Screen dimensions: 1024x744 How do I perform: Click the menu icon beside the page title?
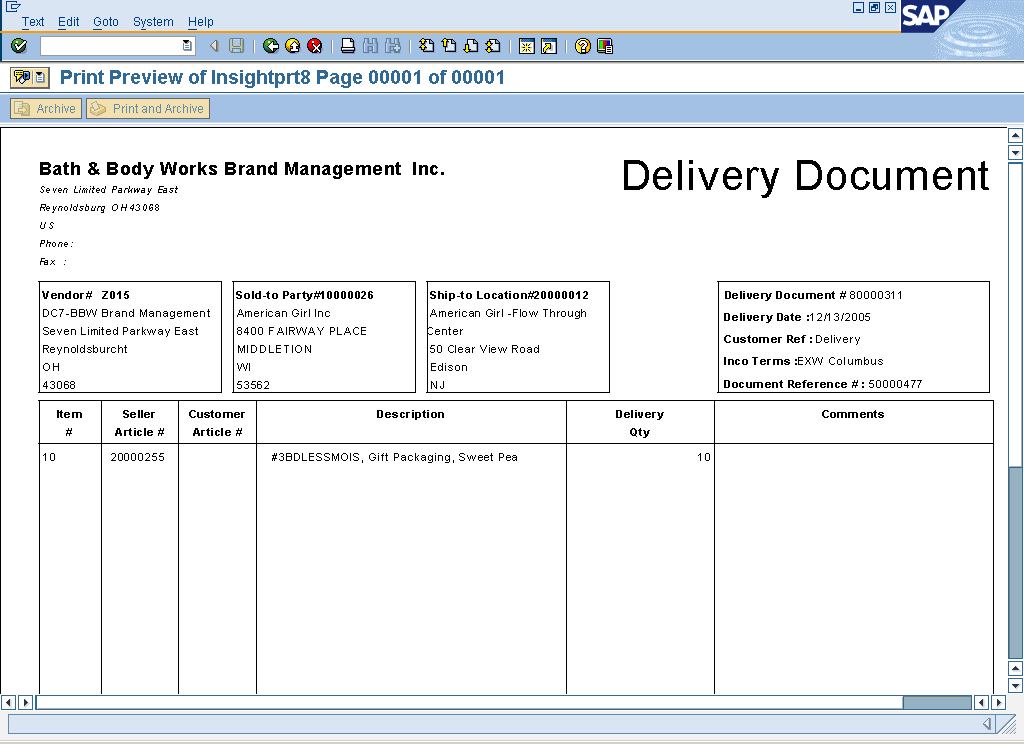coord(29,78)
